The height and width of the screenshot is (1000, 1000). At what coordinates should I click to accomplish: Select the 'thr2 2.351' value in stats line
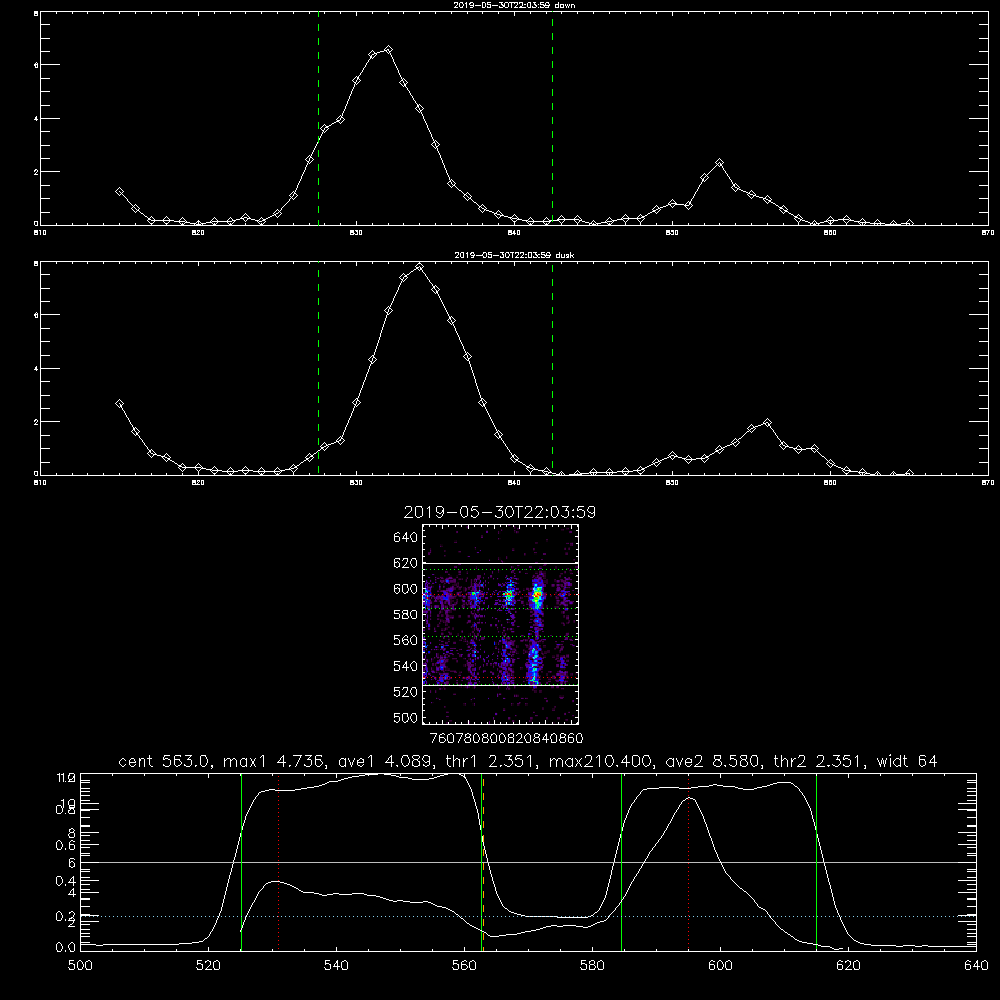819,761
